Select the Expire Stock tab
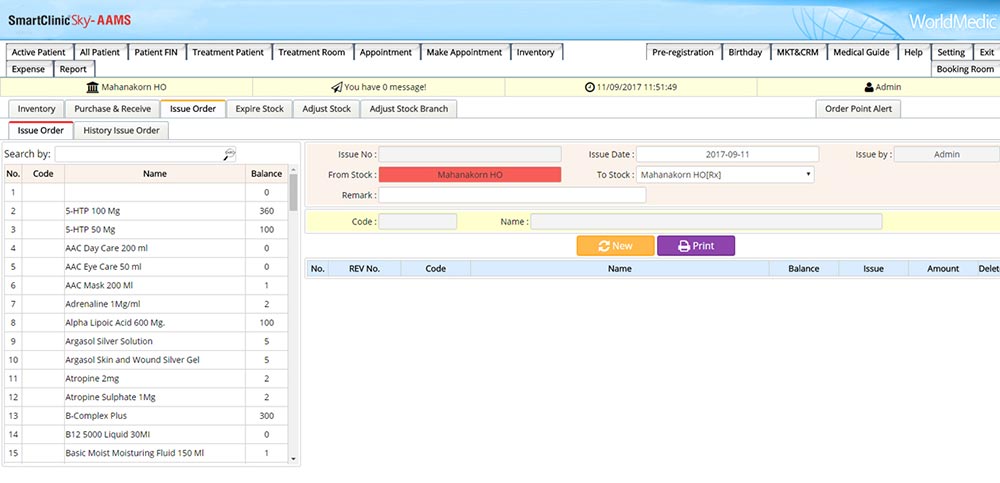The image size is (1000, 483). 259,109
